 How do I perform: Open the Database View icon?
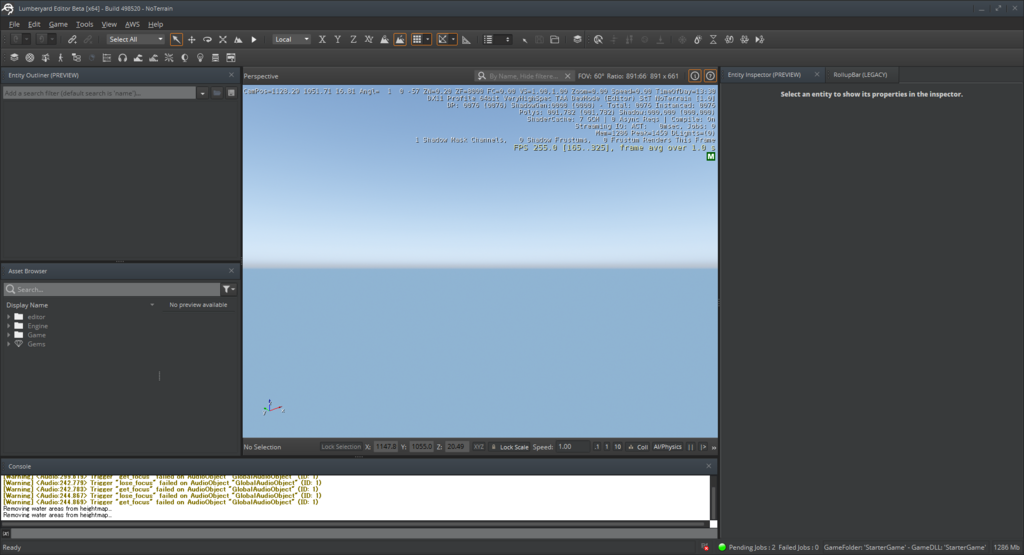pyautogui.click(x=216, y=58)
